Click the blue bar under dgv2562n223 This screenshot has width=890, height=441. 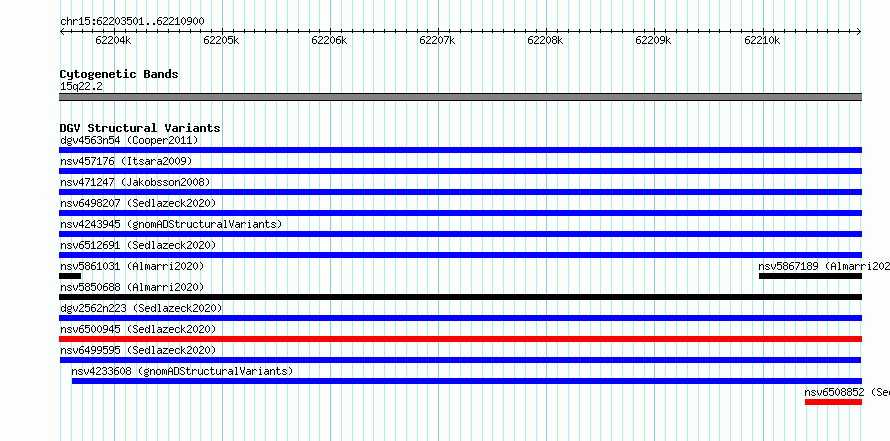point(460,318)
